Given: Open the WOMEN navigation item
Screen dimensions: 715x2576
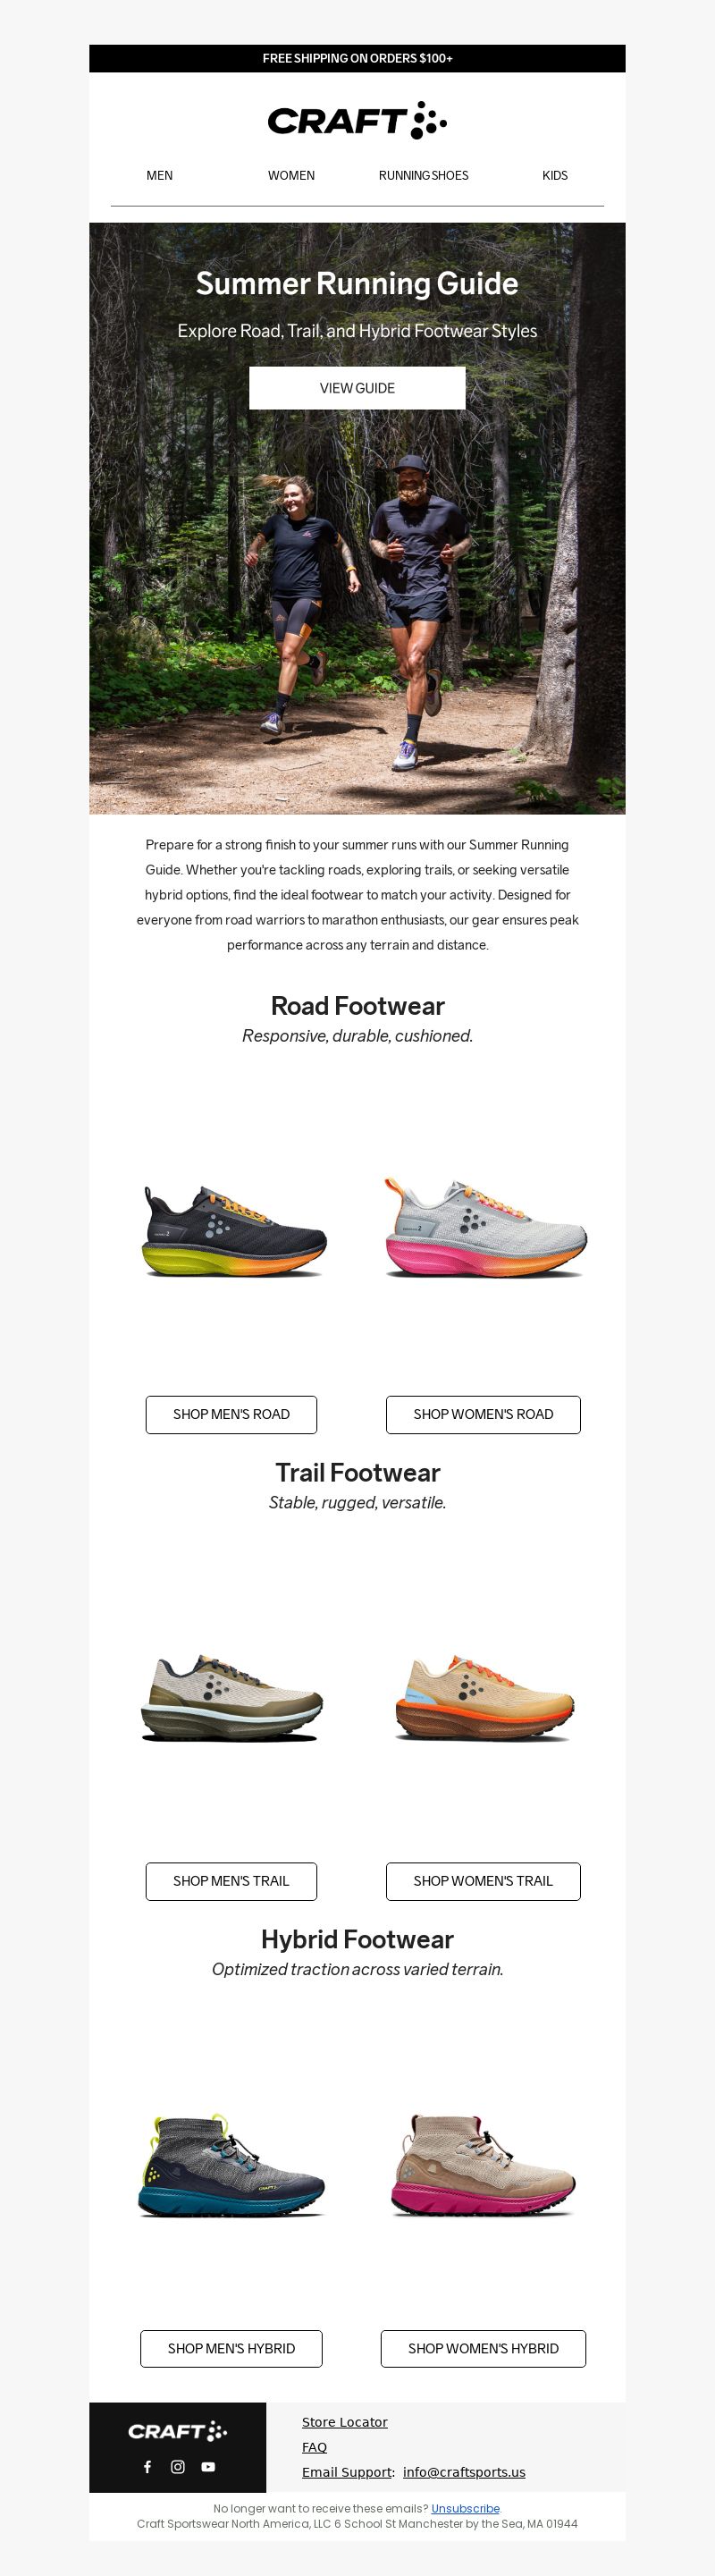Looking at the screenshot, I should pyautogui.click(x=291, y=175).
